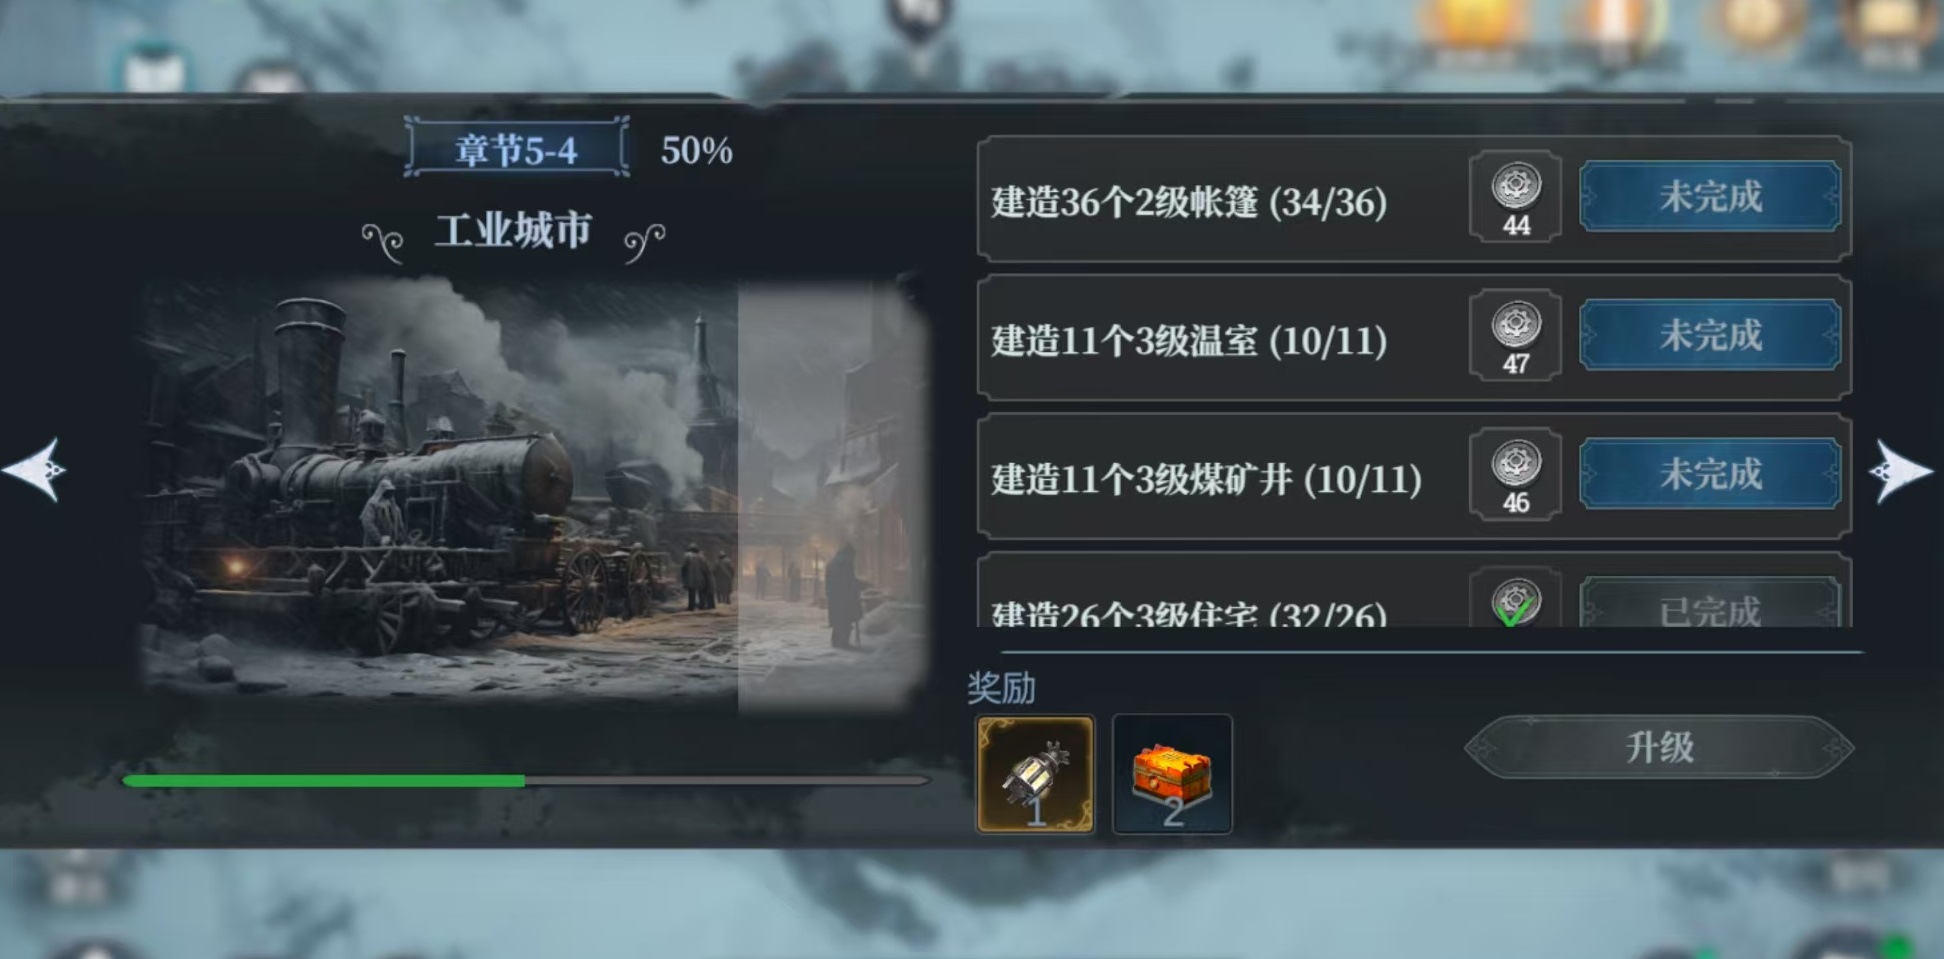This screenshot has width=1944, height=959.
Task: Click the 已完成 button for 3级住宅
Action: 1710,603
